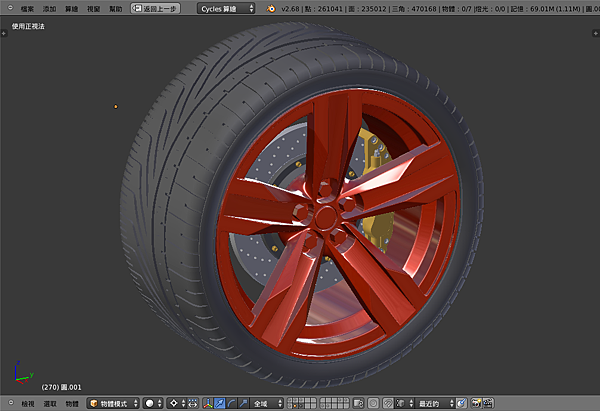Click the XYZ axis indicator in viewport corner
The height and width of the screenshot is (411, 600).
[24, 373]
